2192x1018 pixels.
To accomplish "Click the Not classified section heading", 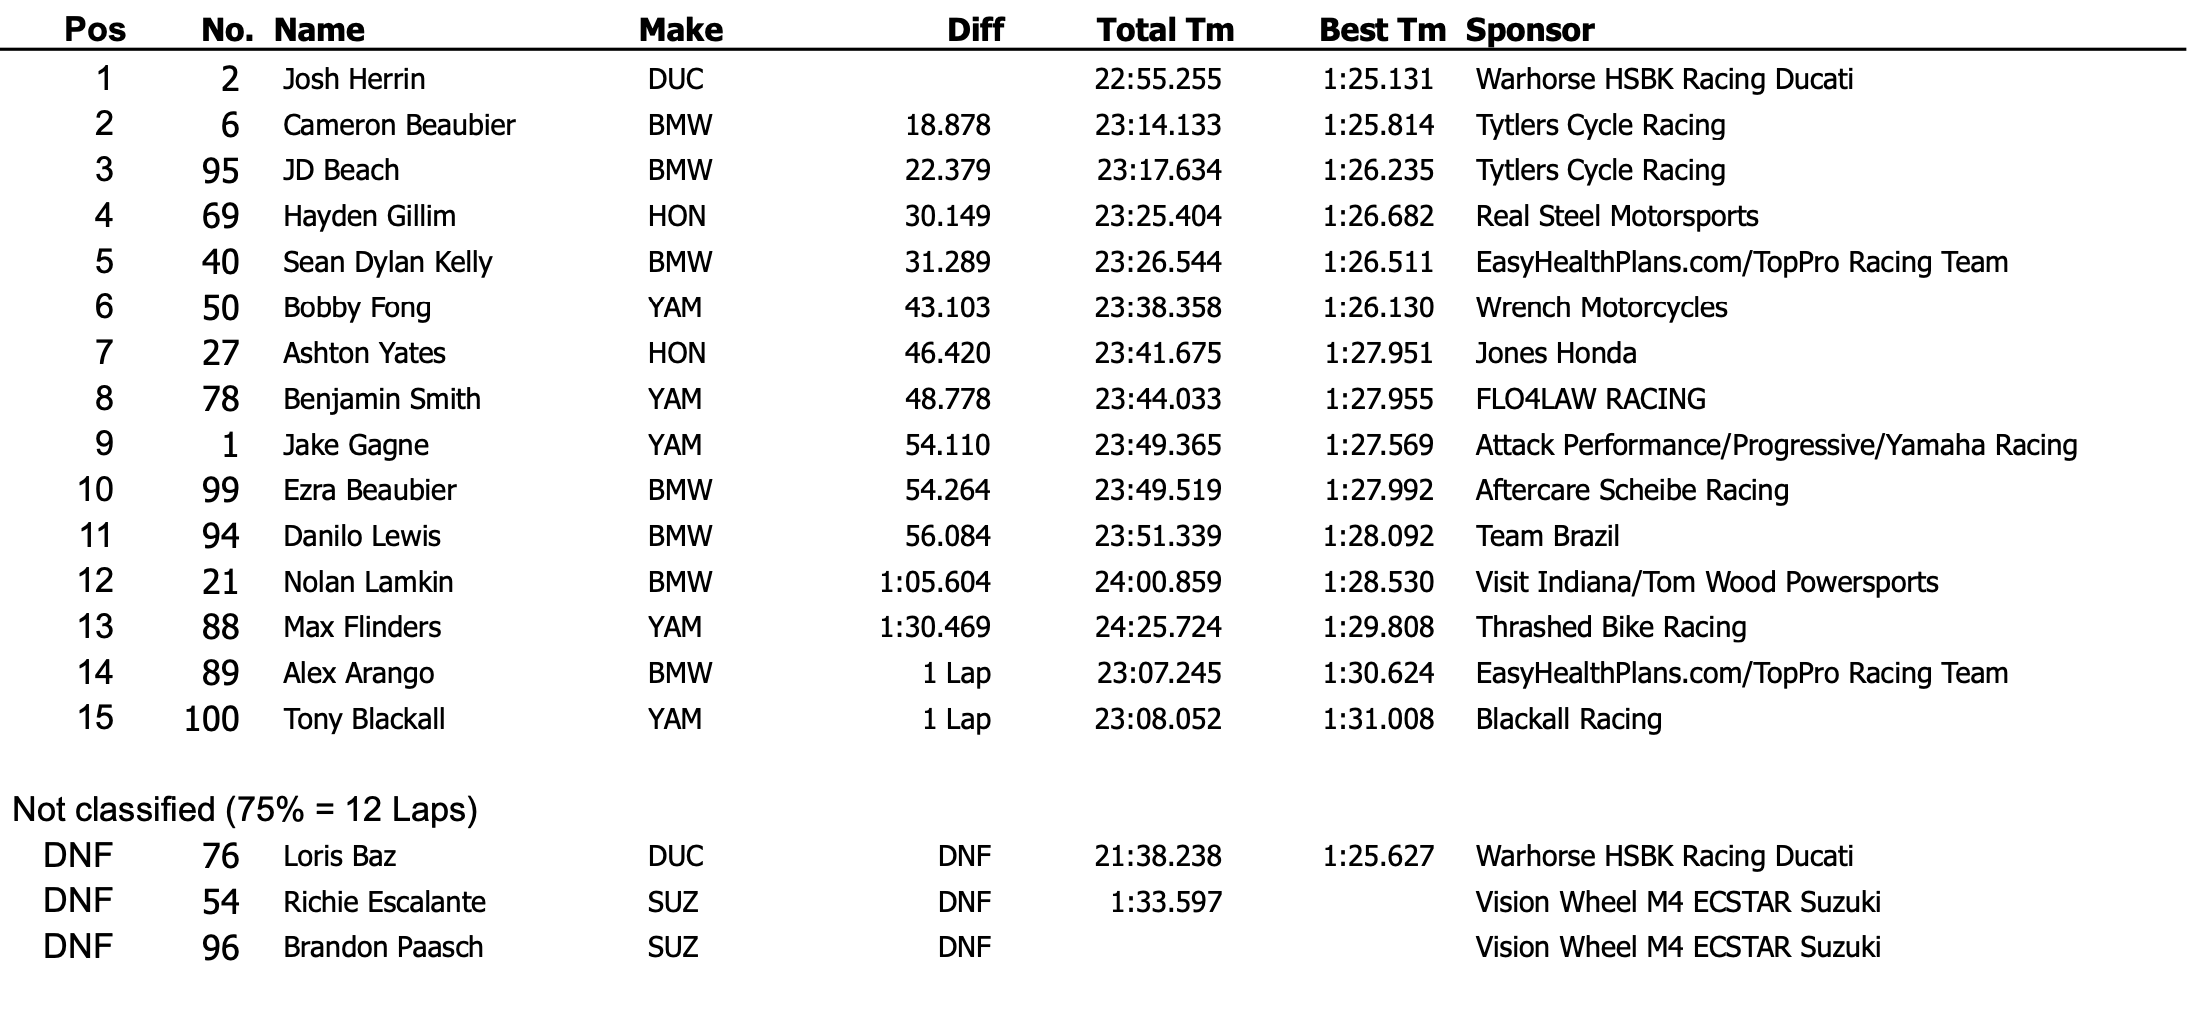I will pyautogui.click(x=245, y=809).
